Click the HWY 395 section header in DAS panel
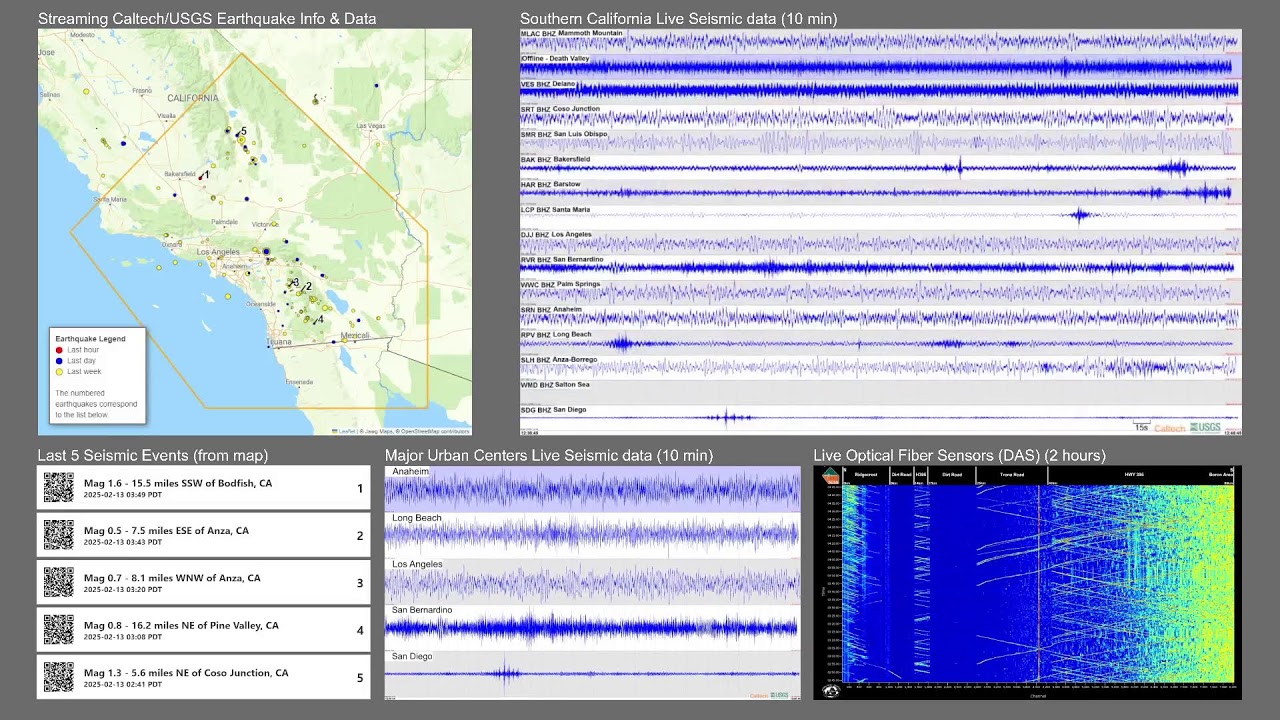This screenshot has height=720, width=1280. coord(1135,475)
